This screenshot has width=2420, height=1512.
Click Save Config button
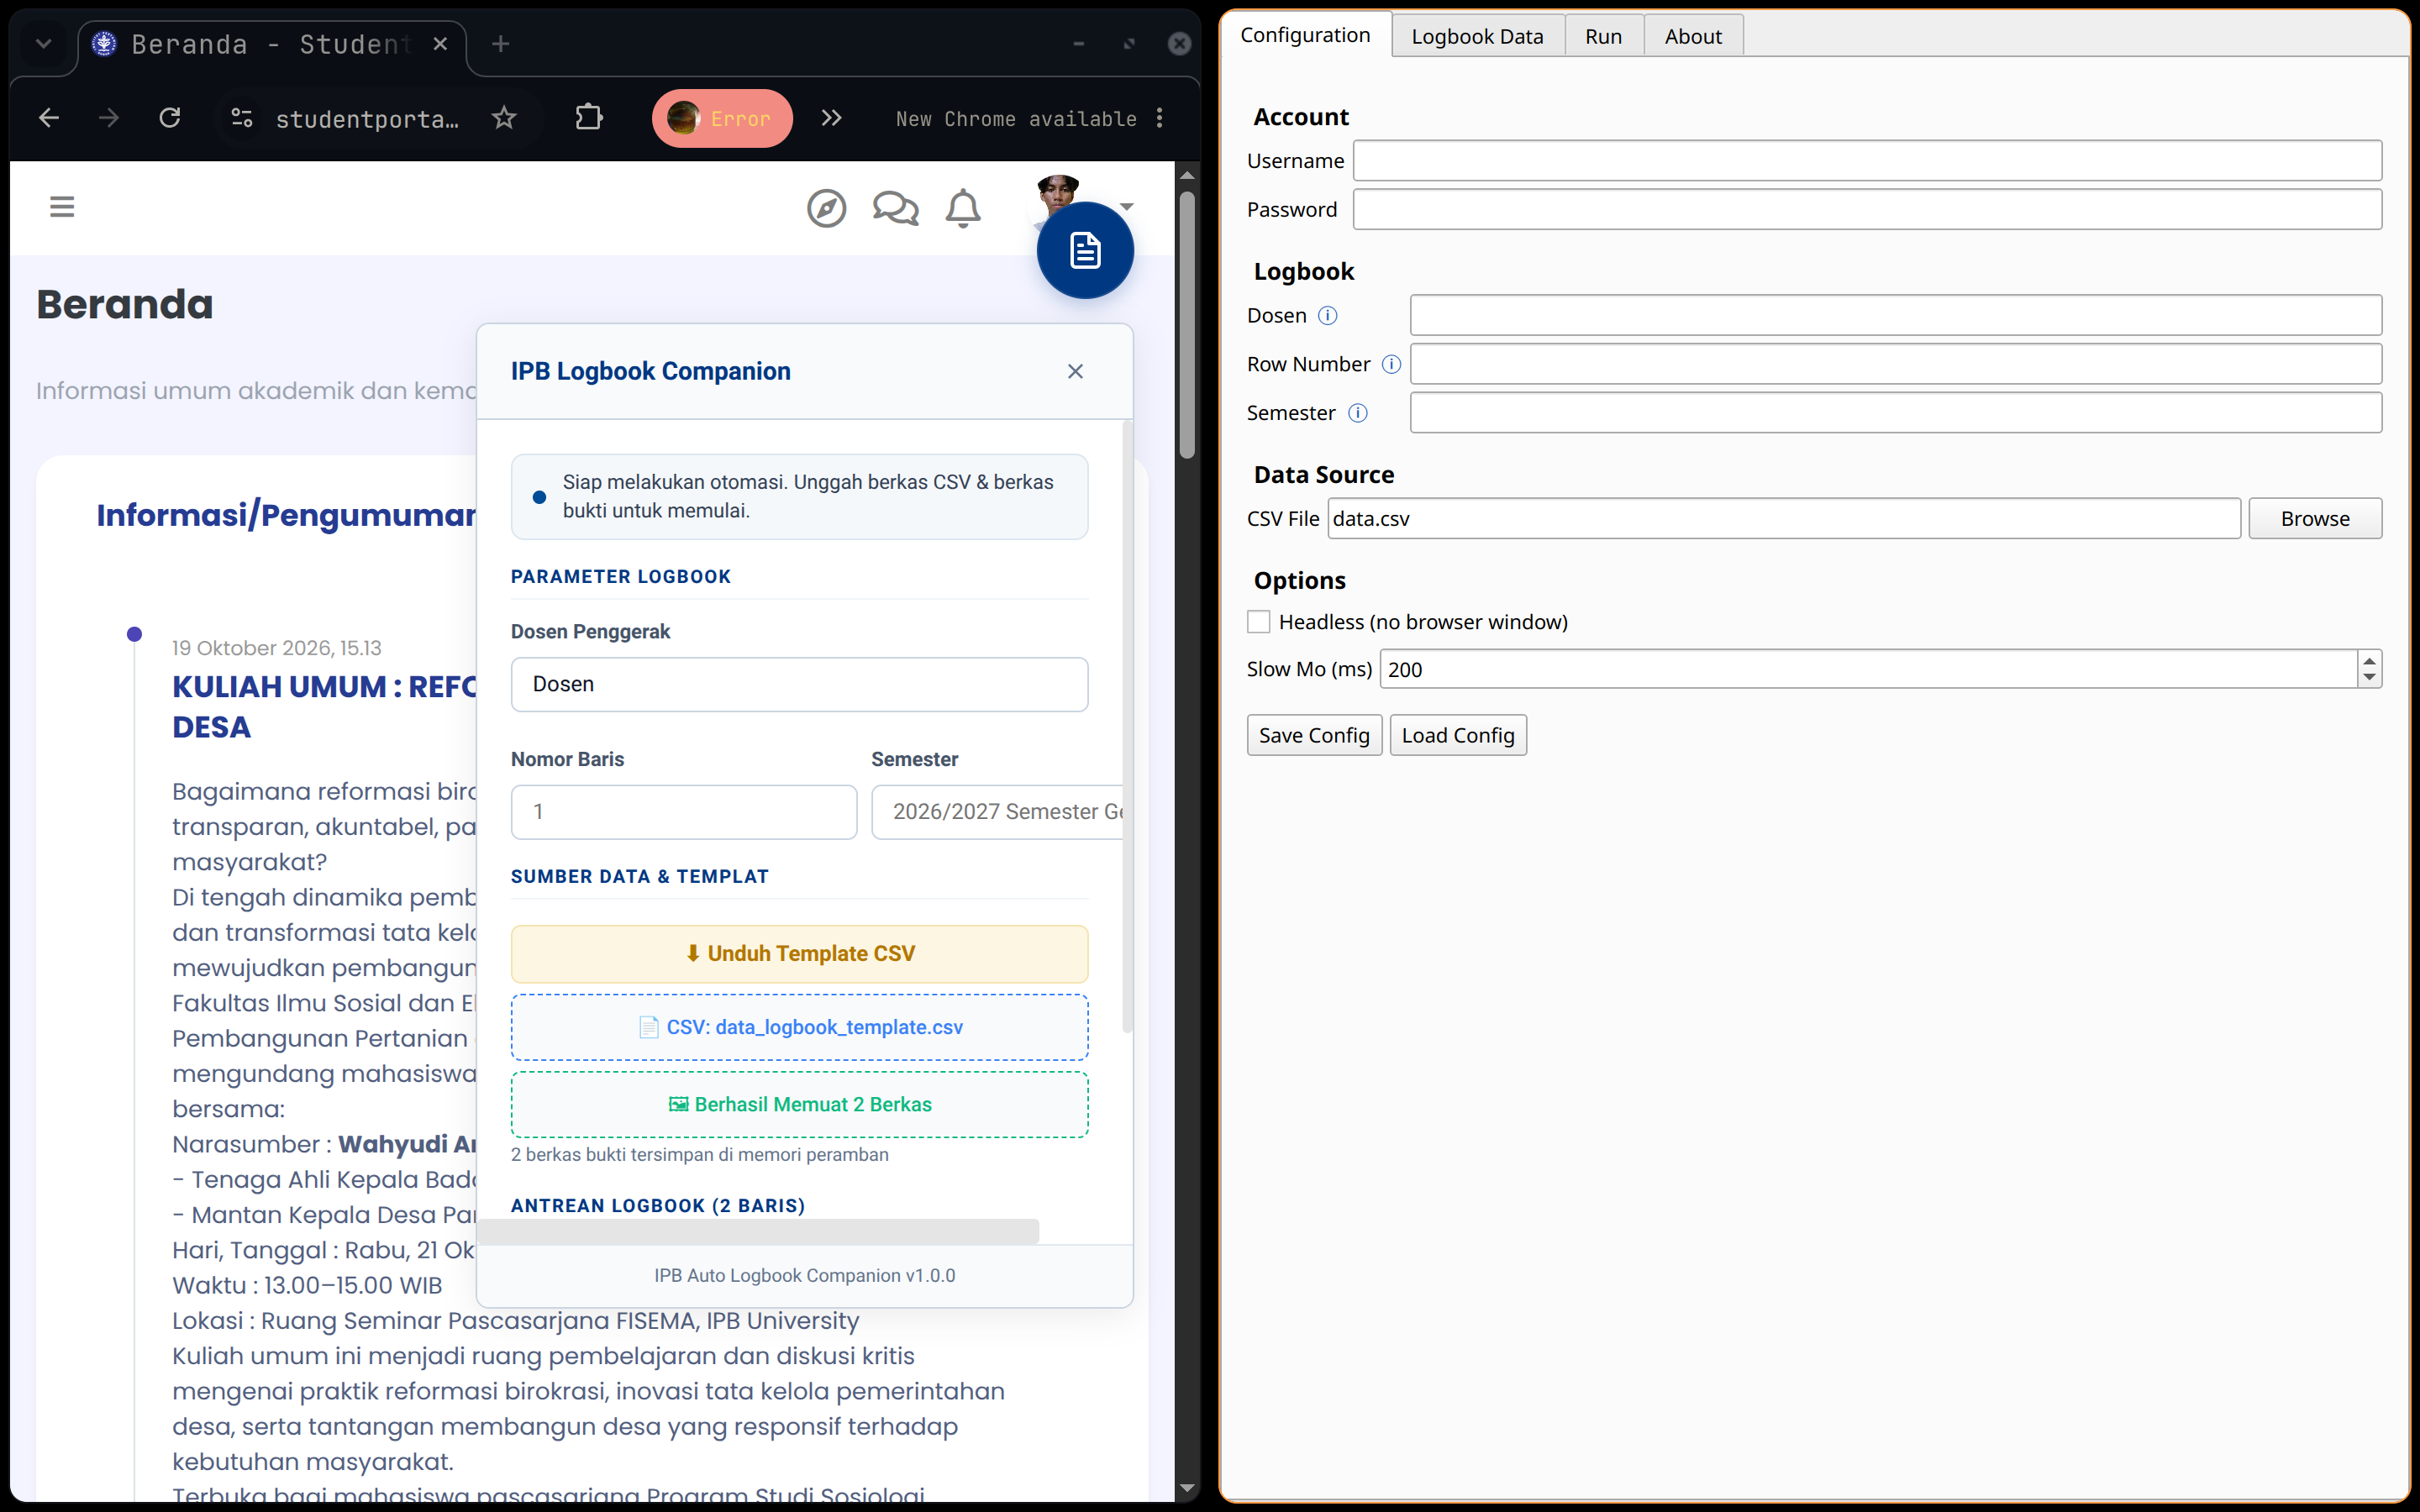tap(1314, 735)
